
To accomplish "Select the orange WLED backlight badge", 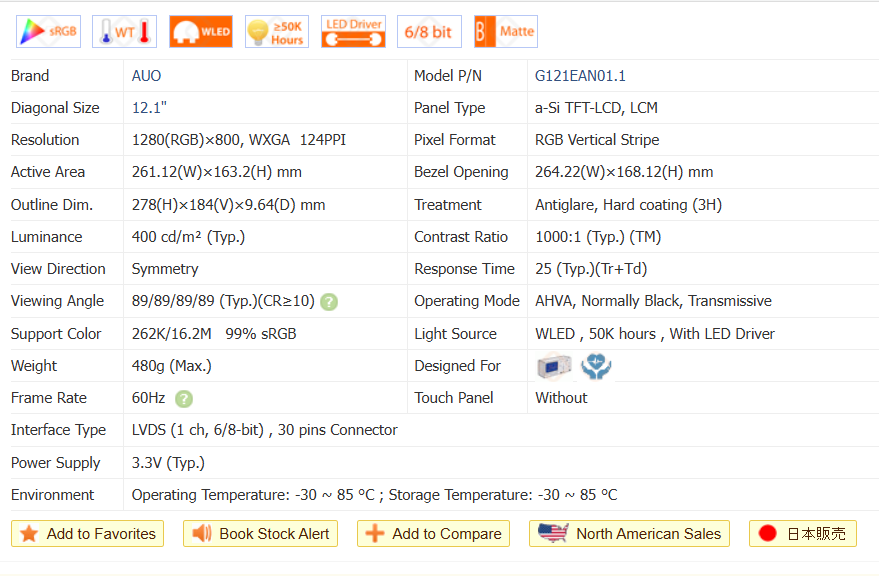I will tap(201, 31).
